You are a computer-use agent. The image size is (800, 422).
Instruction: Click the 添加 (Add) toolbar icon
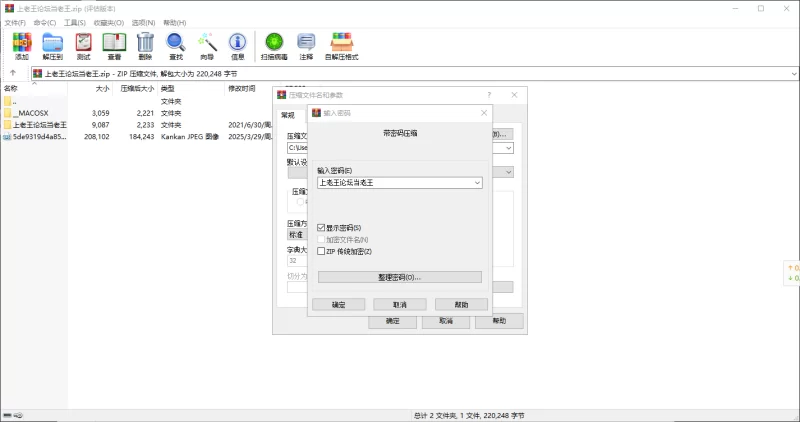click(x=21, y=43)
